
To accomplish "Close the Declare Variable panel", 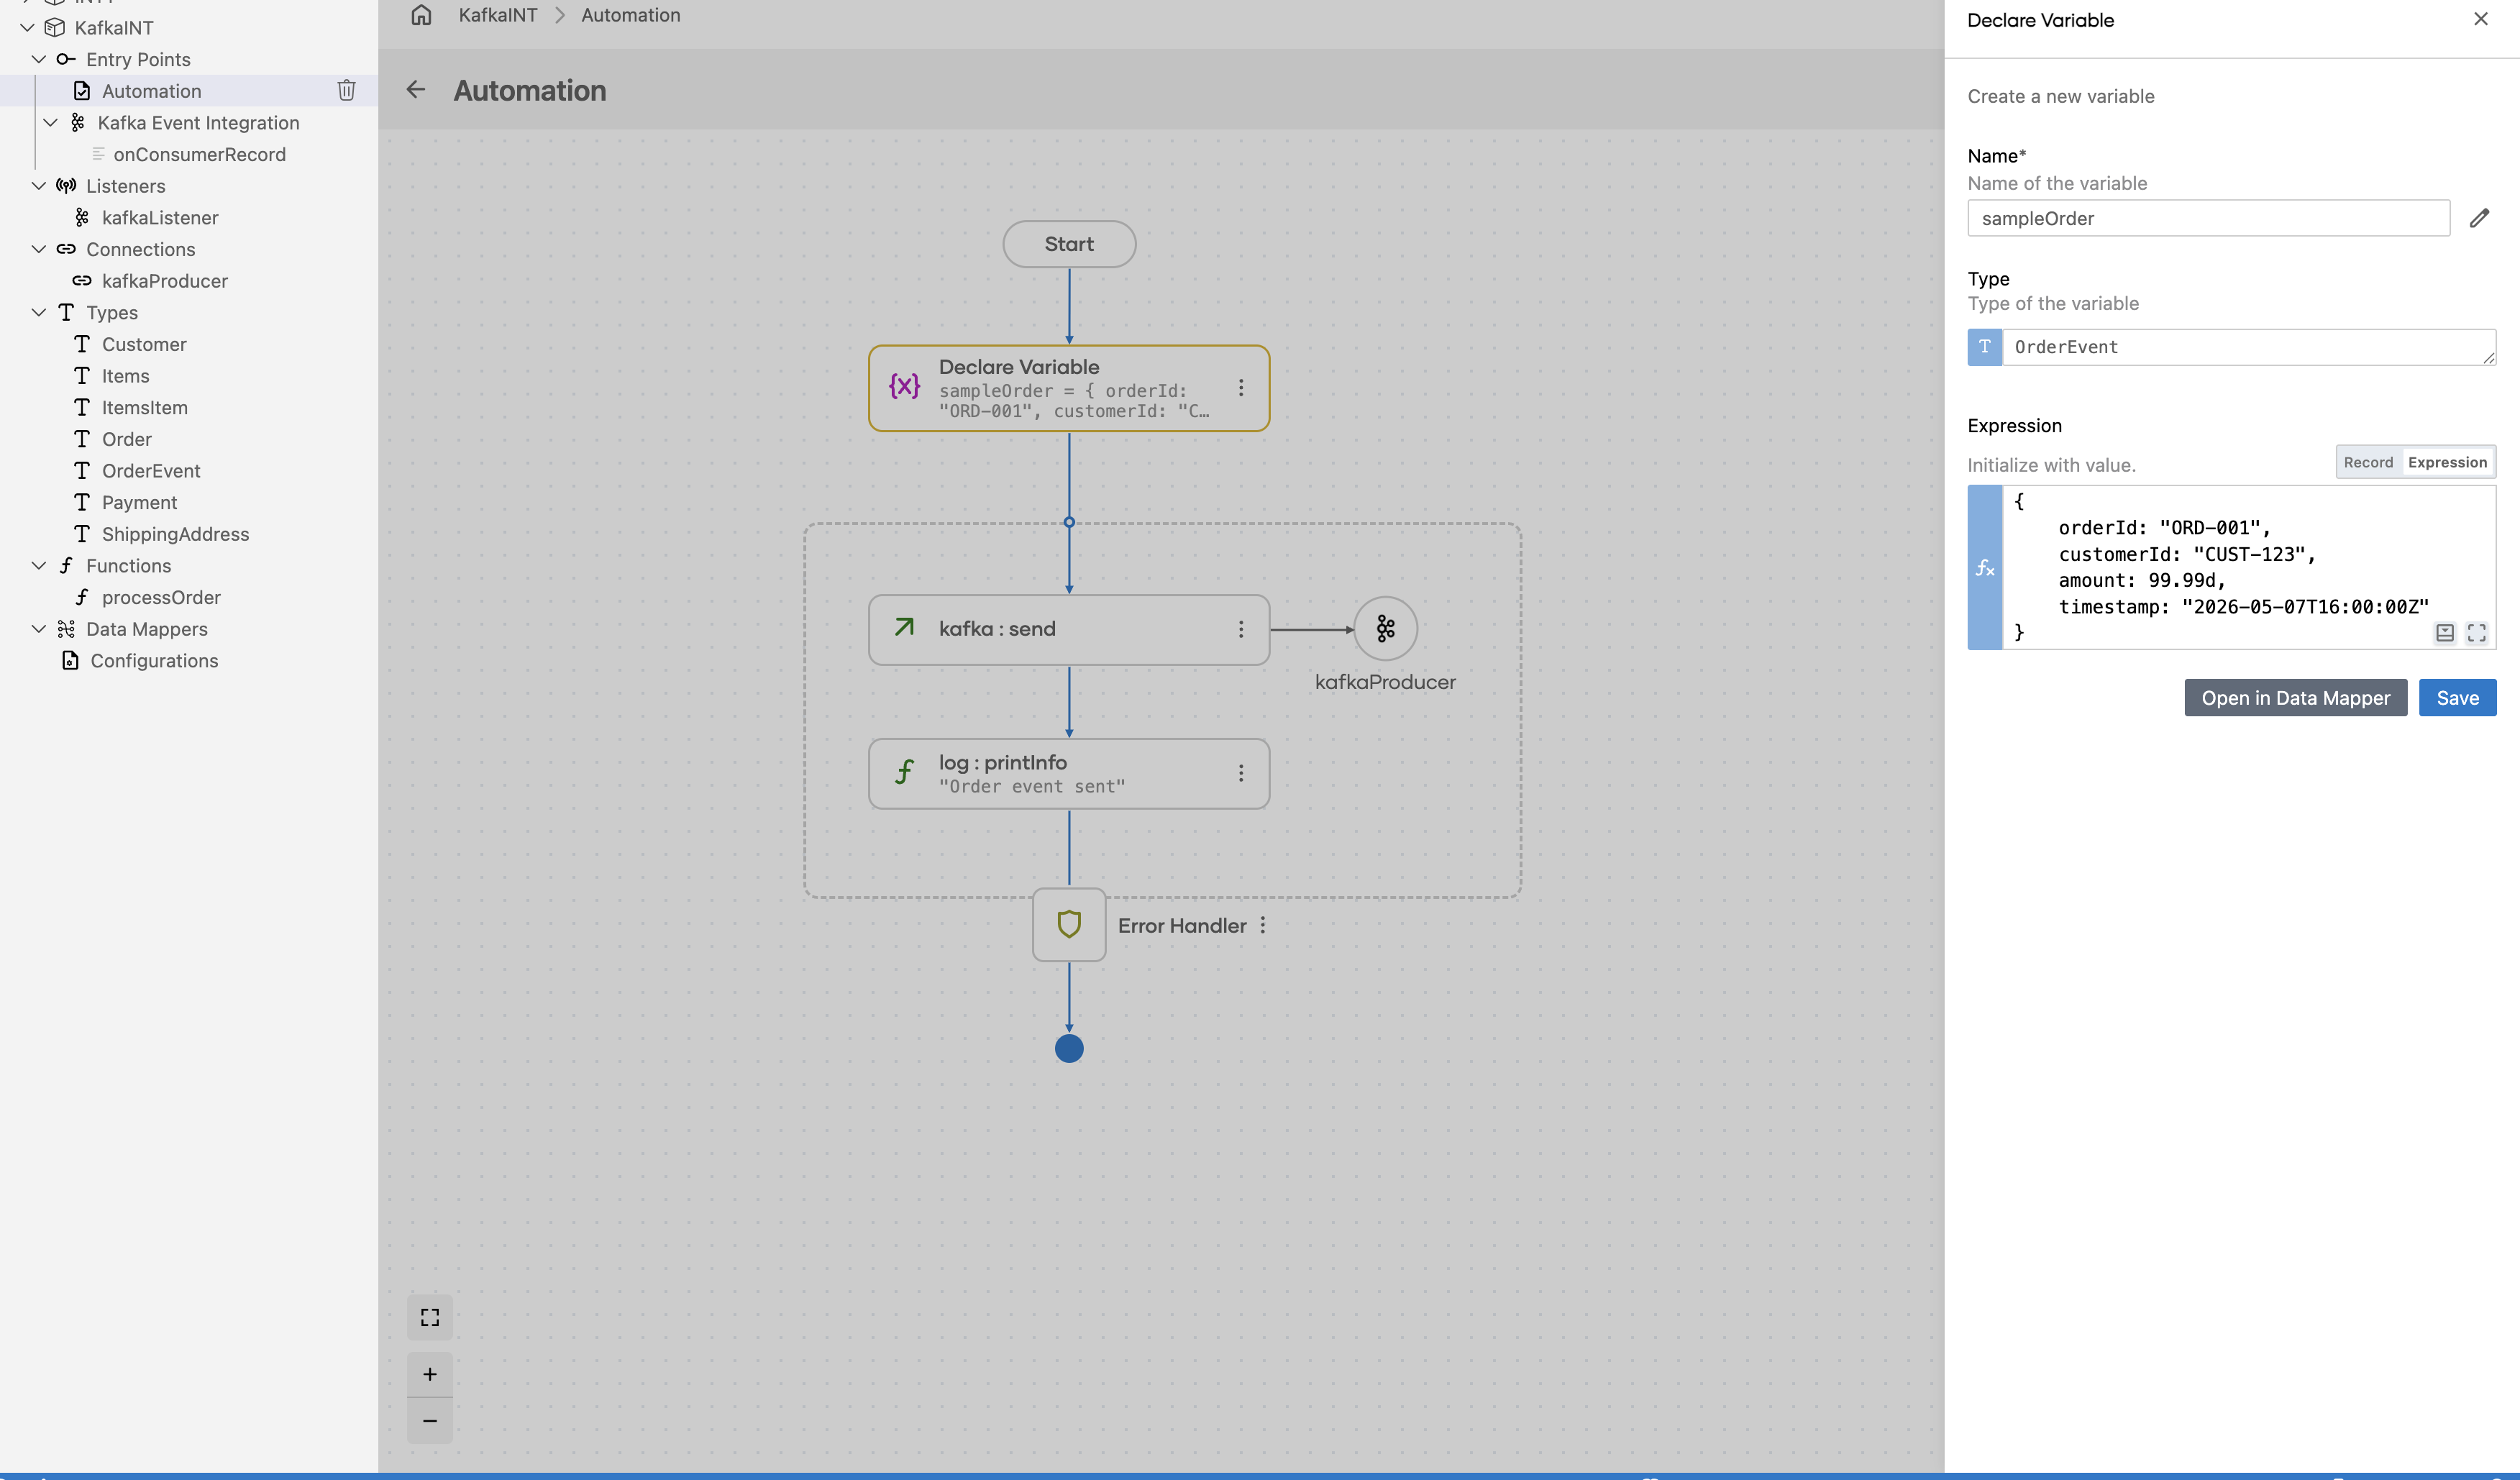I will [2481, 19].
